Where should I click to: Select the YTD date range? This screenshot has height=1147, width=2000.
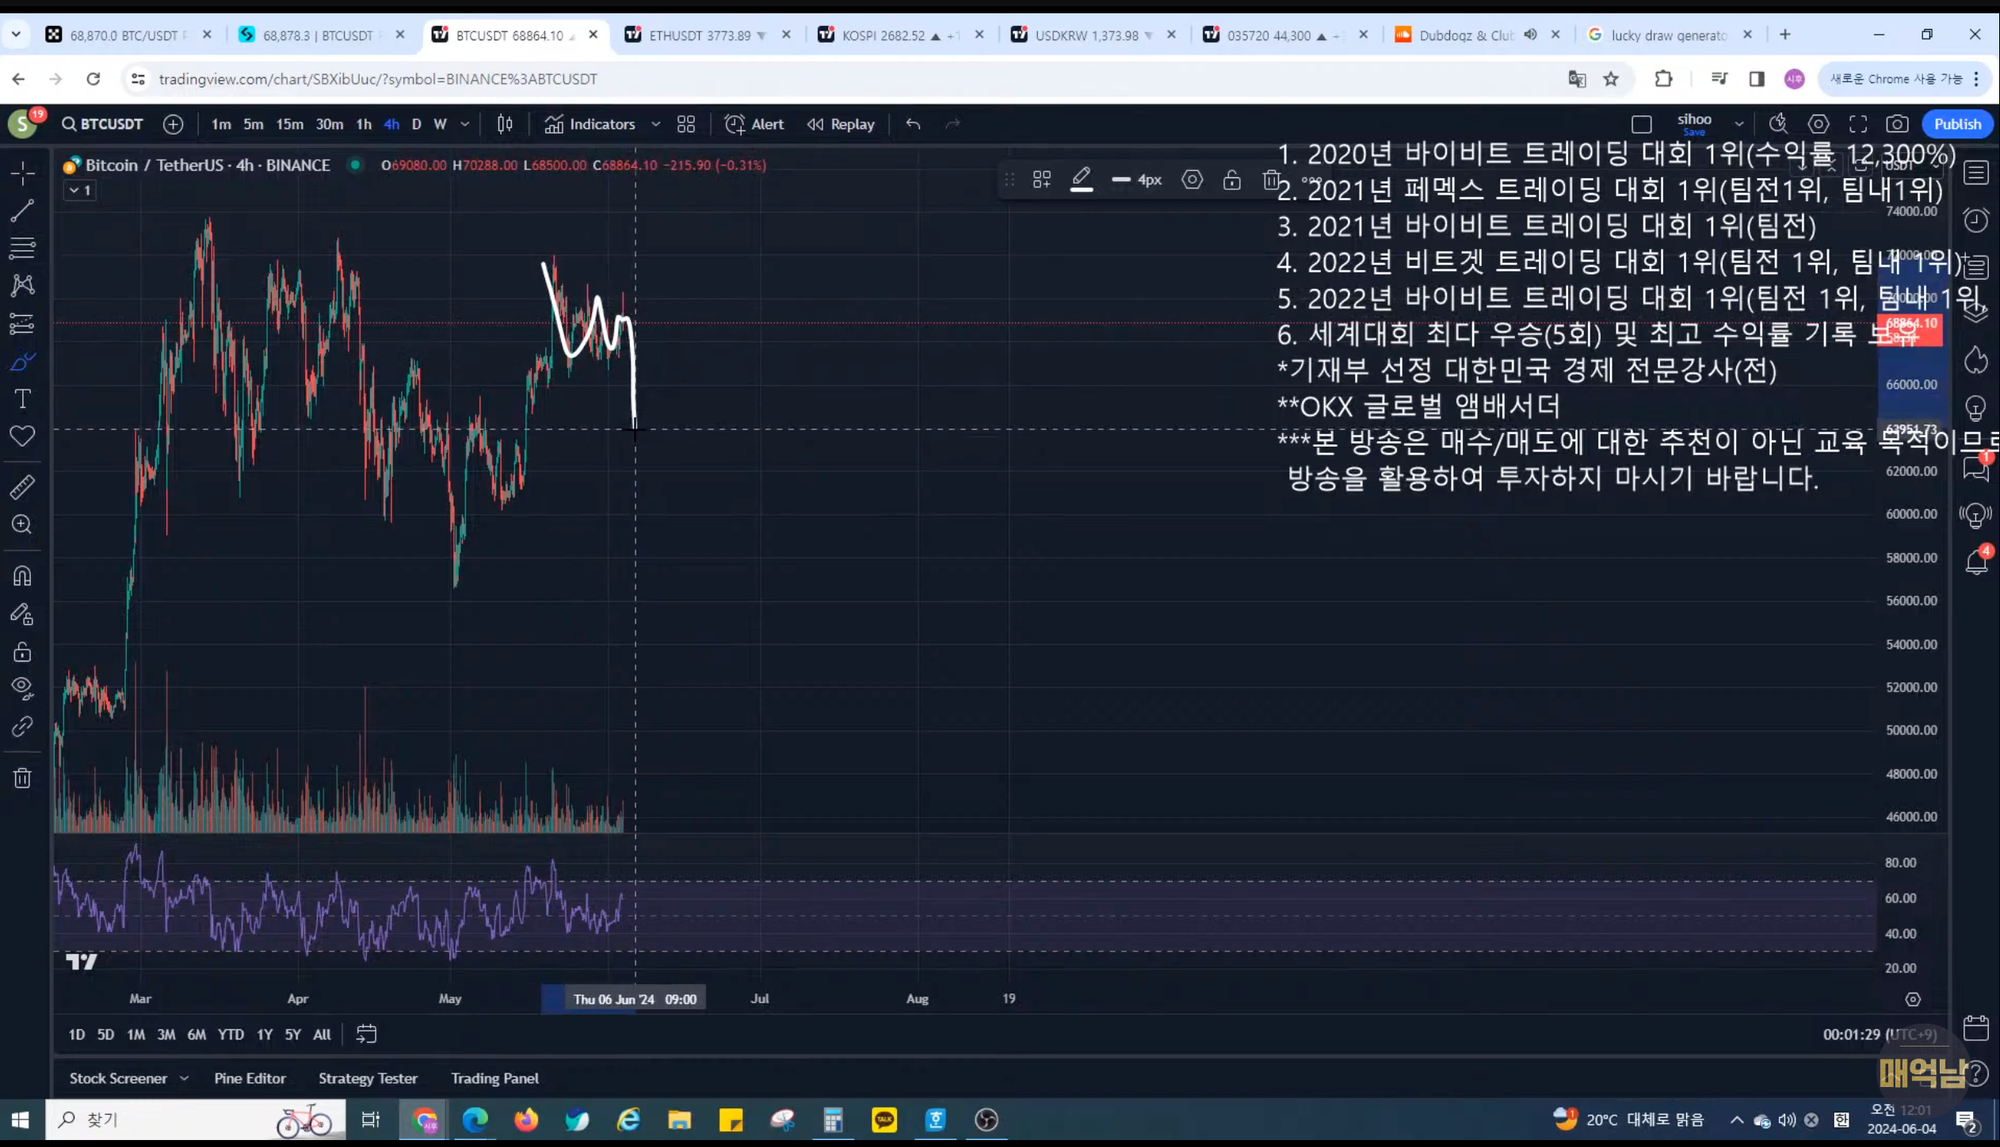pos(231,1035)
